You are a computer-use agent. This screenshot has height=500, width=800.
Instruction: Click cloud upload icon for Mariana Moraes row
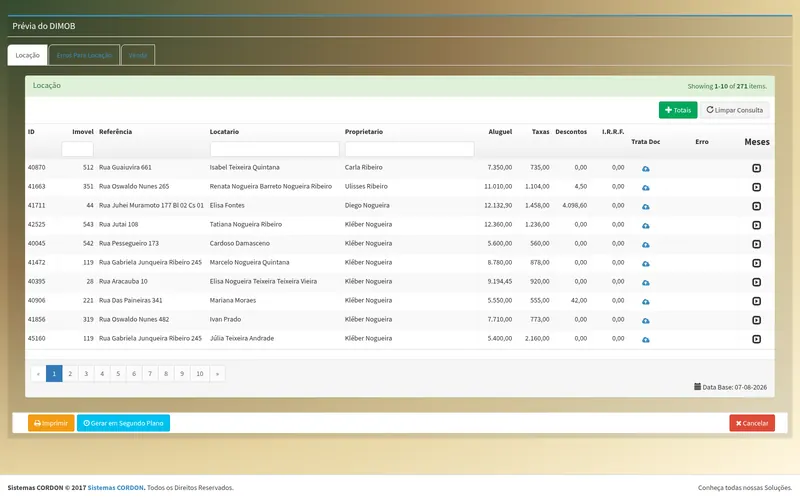[645, 302]
